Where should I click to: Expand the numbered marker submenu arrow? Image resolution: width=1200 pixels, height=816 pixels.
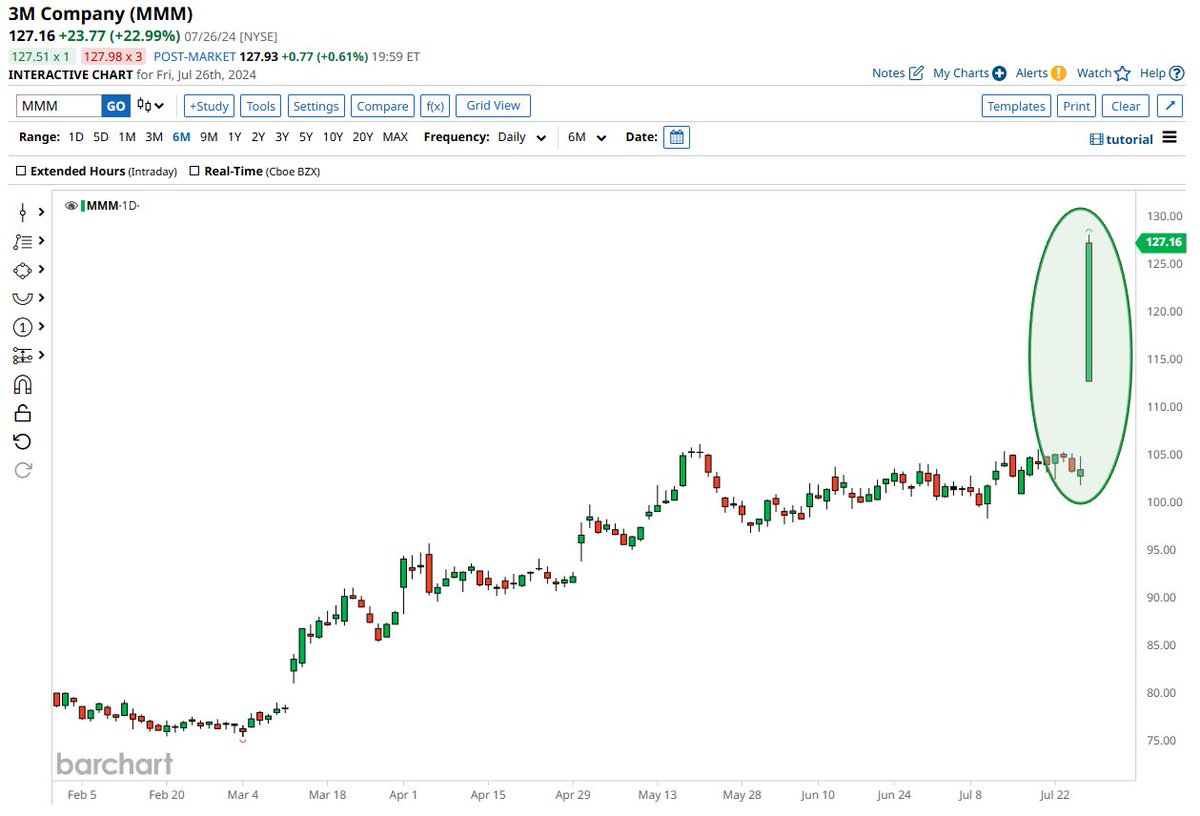[41, 327]
